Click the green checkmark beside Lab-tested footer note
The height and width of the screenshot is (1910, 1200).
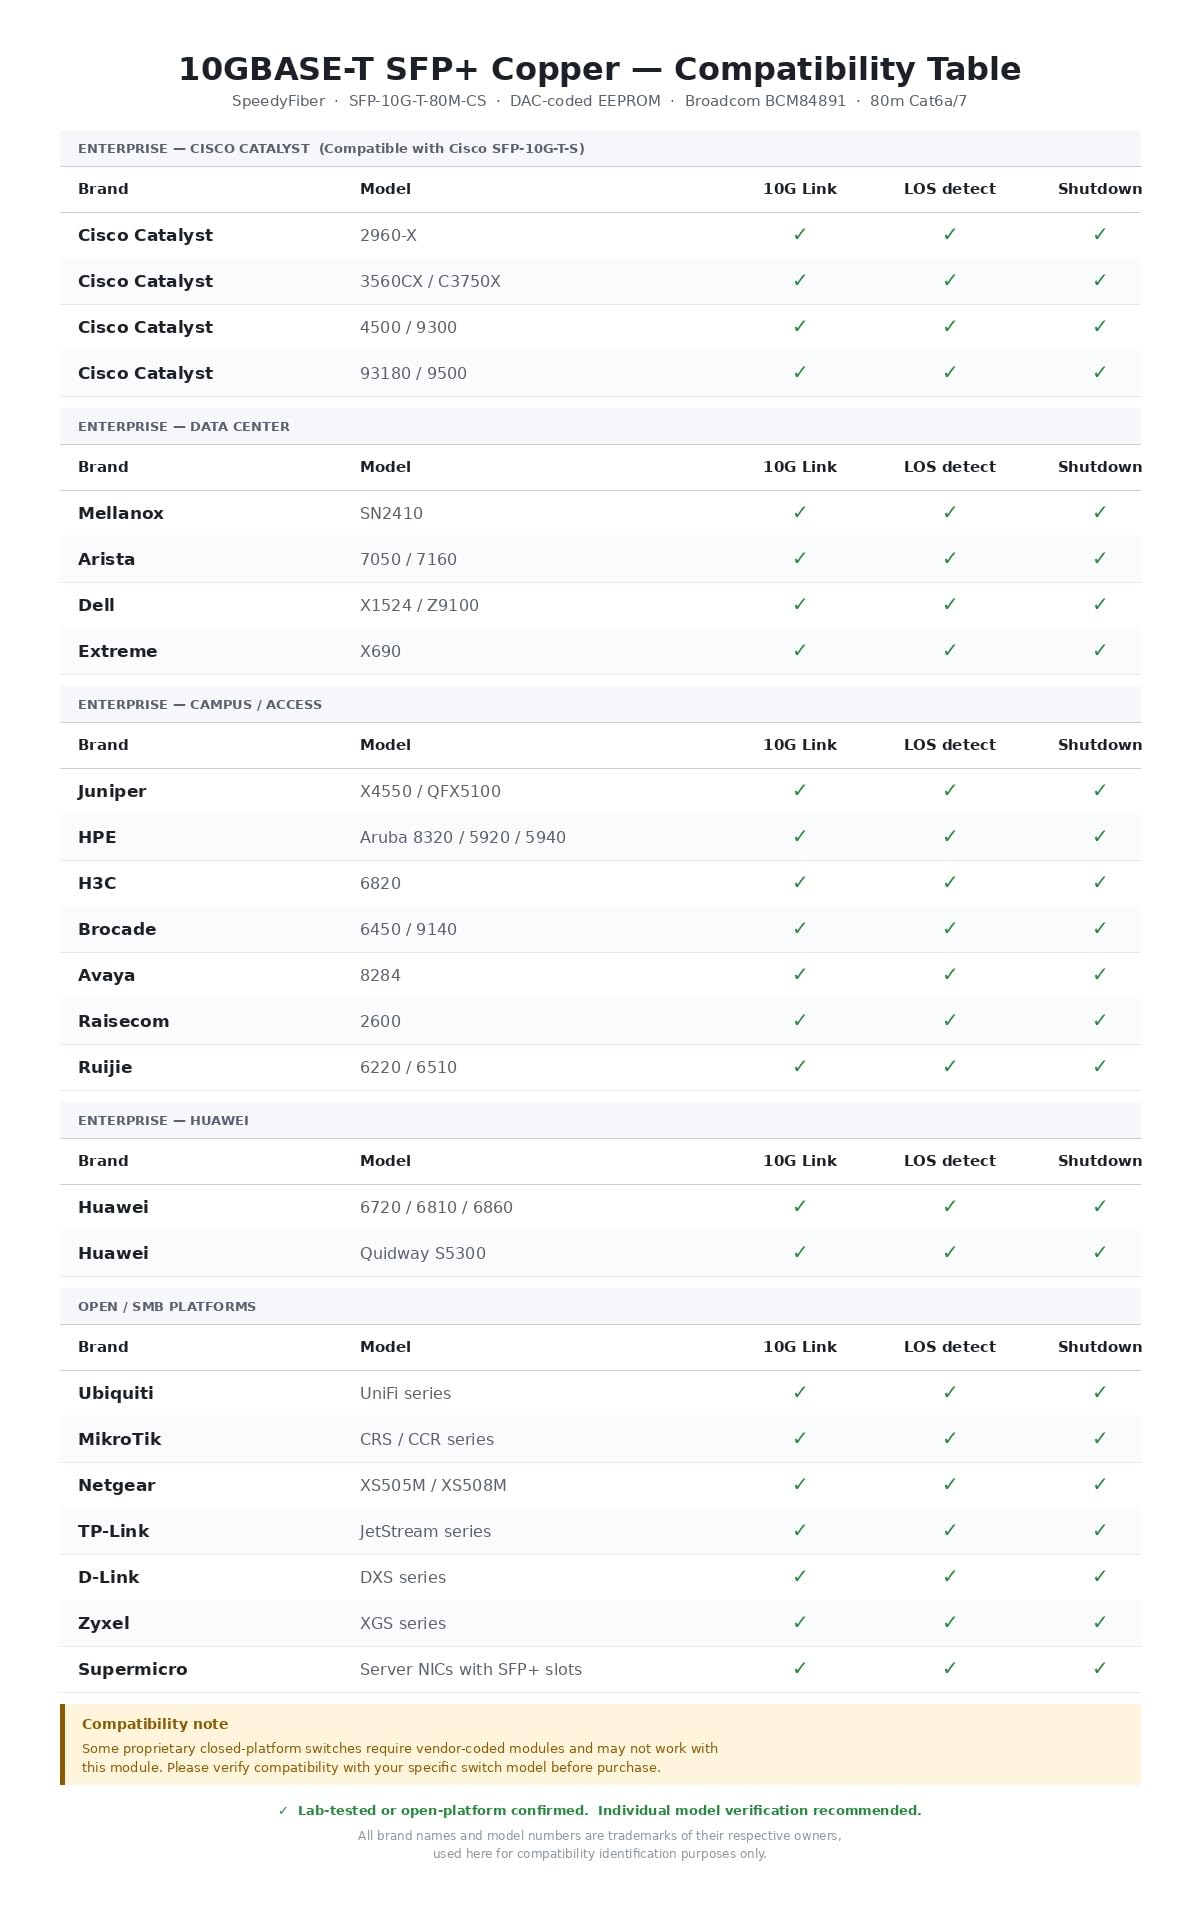(283, 1810)
